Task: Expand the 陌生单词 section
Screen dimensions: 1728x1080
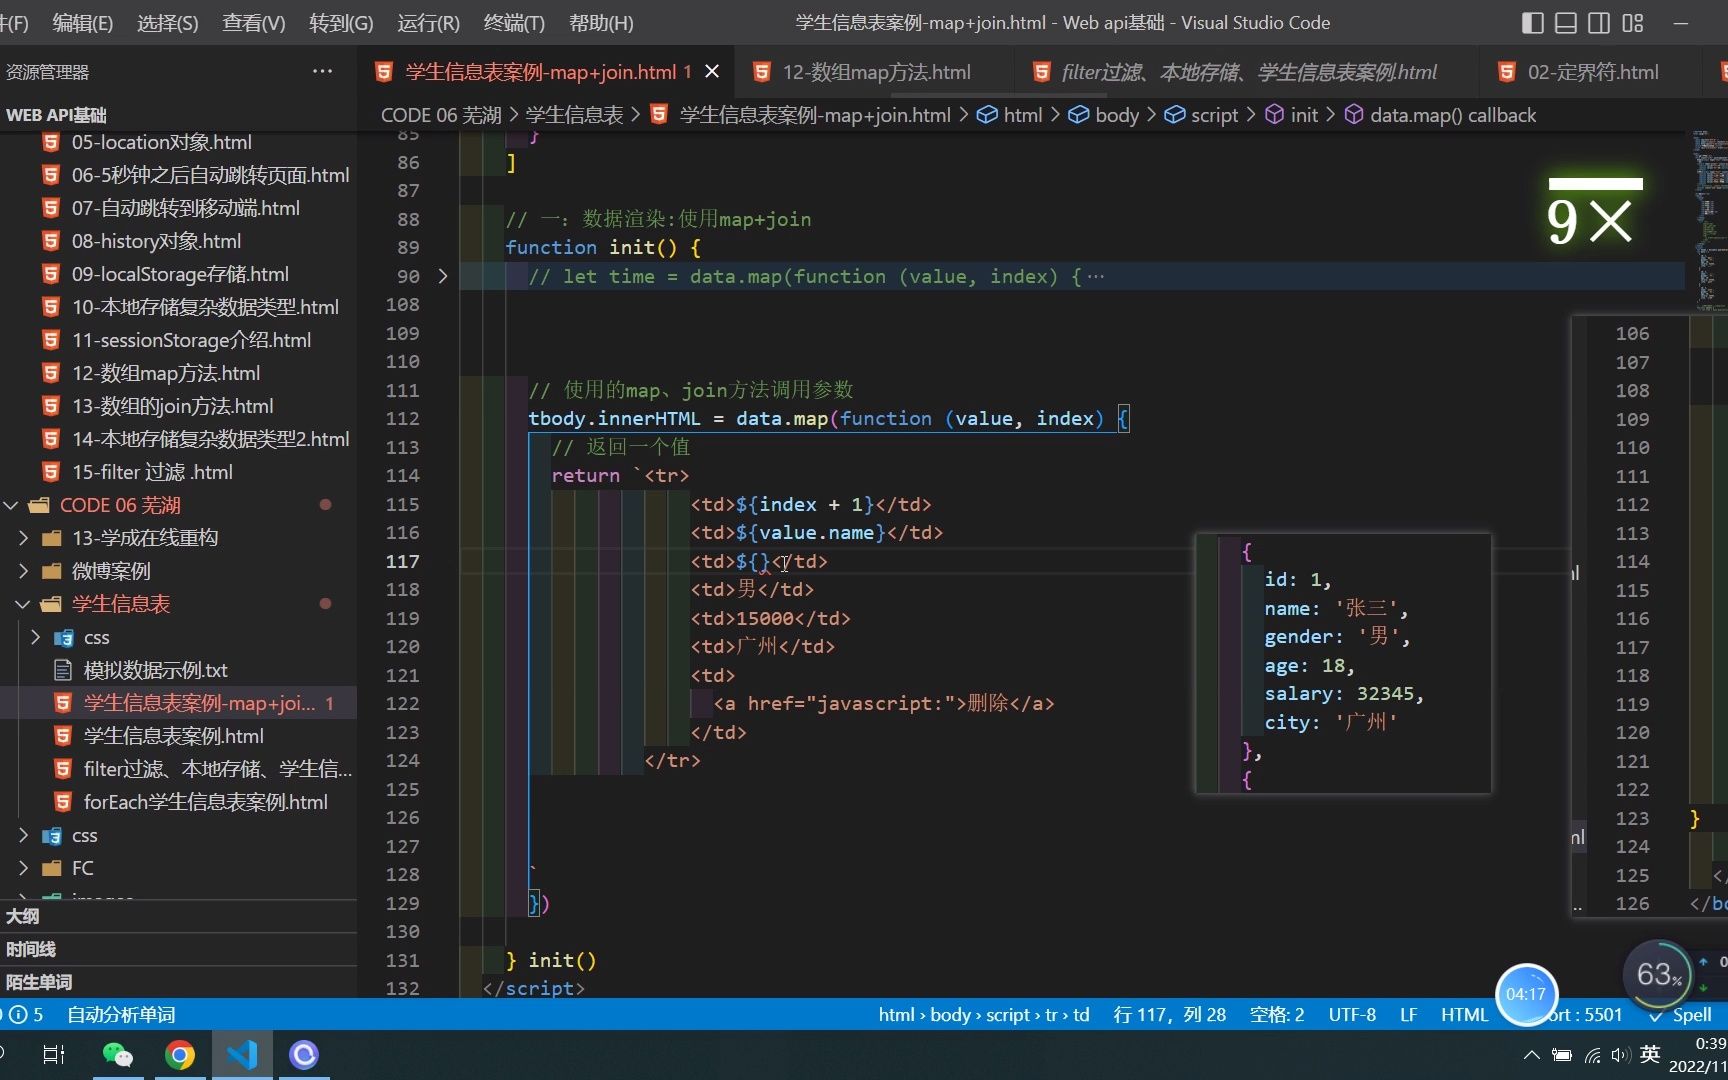Action: (178, 982)
